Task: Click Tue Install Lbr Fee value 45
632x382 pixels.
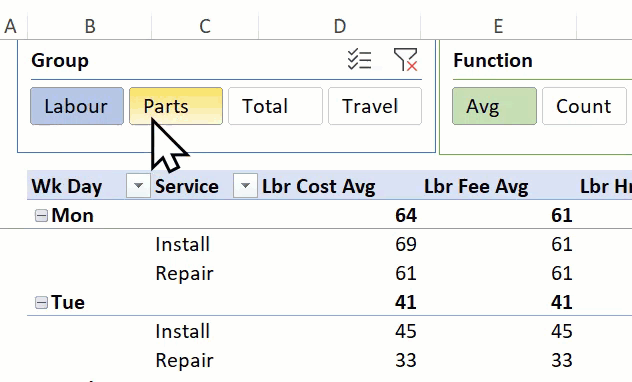Action: coord(562,332)
